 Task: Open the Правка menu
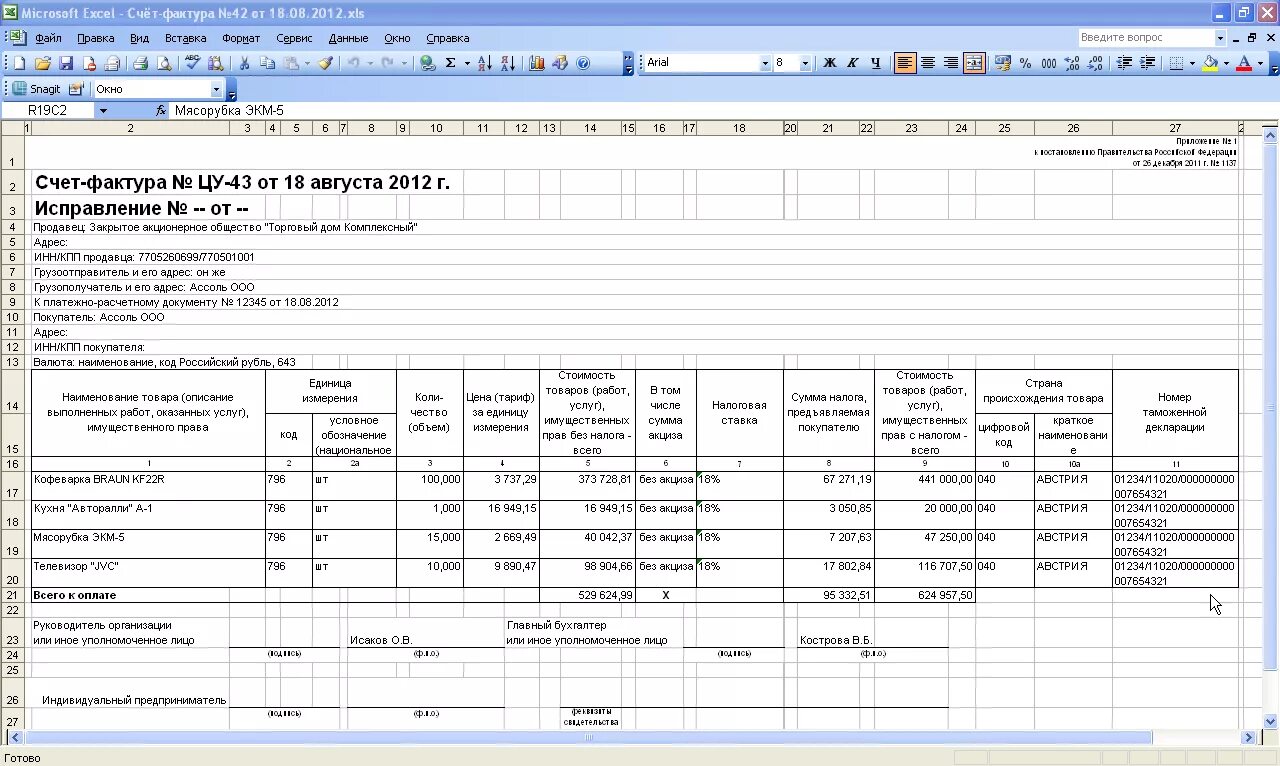point(96,38)
